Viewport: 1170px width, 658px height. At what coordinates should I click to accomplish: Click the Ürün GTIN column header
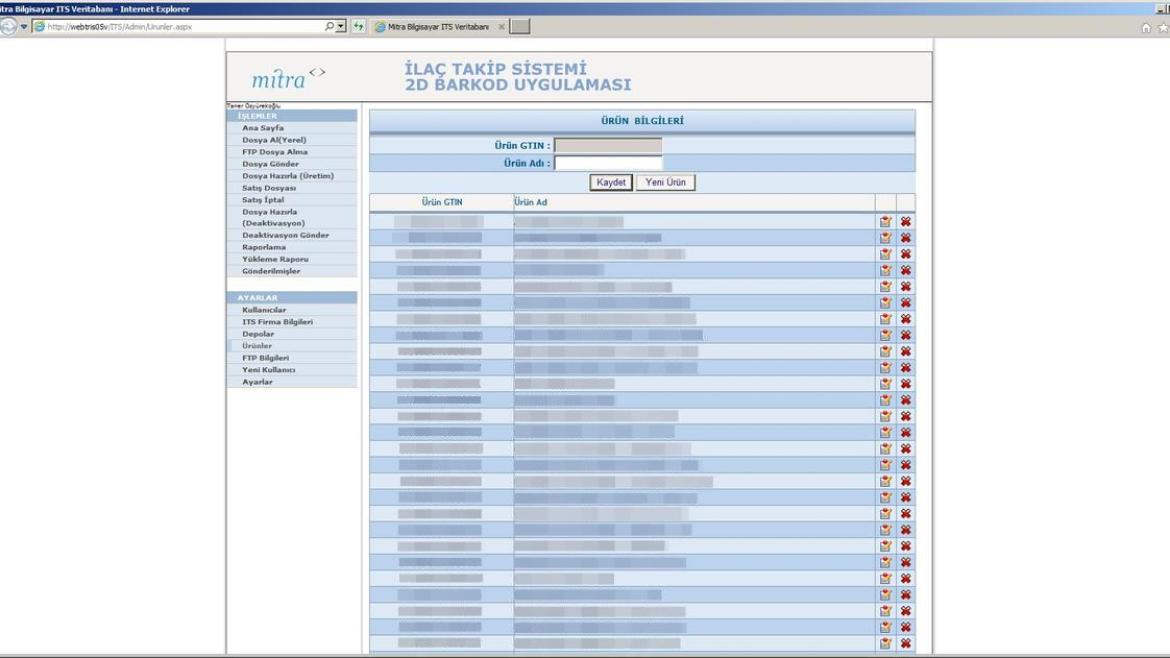442,202
